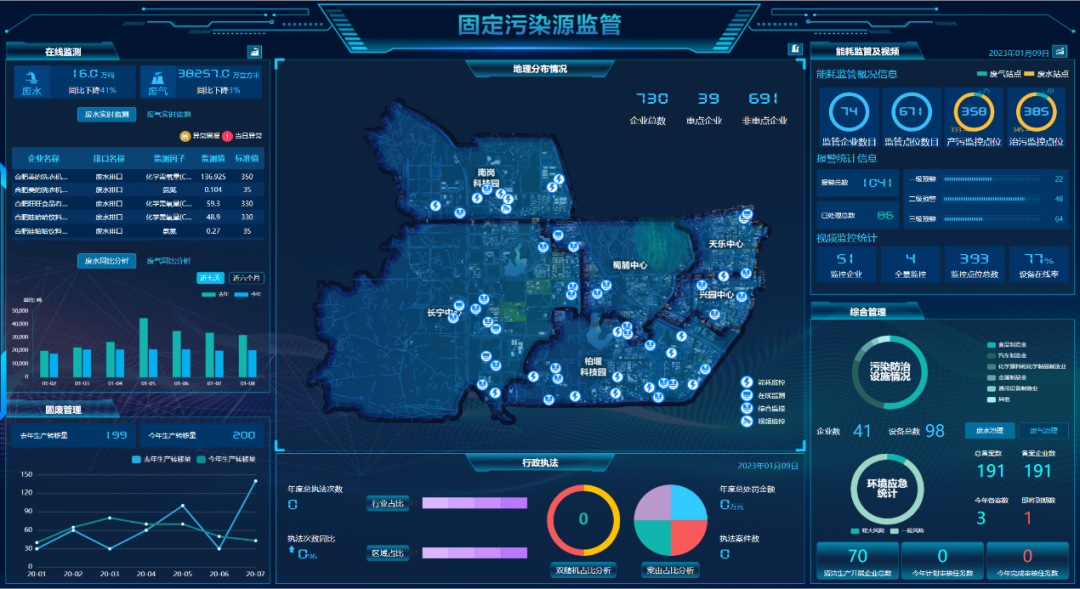The image size is (1080, 589).
Task: Click the 环境应急统计 donut chart
Action: 887,488
